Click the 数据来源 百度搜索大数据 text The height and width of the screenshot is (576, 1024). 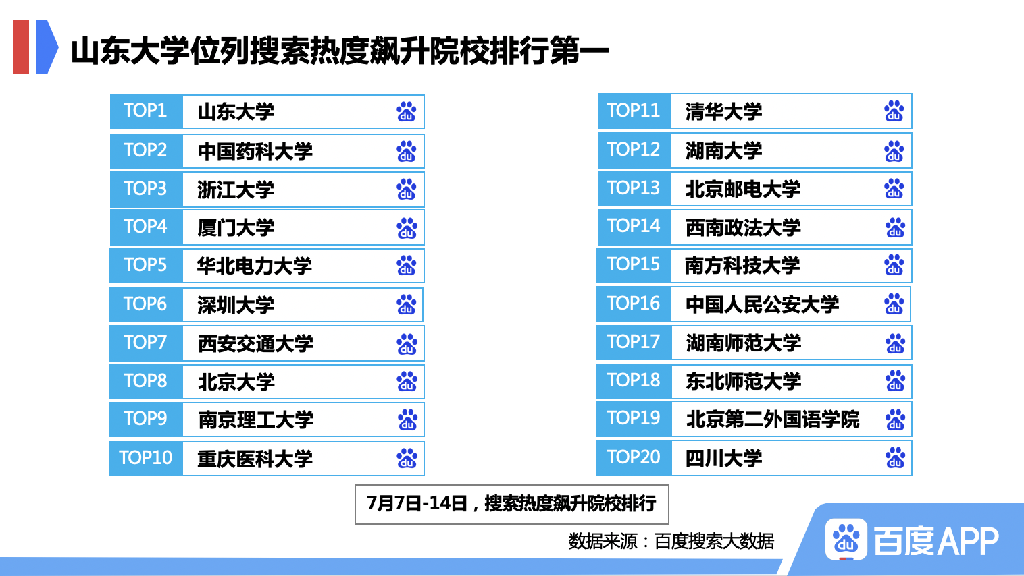[x=670, y=541]
